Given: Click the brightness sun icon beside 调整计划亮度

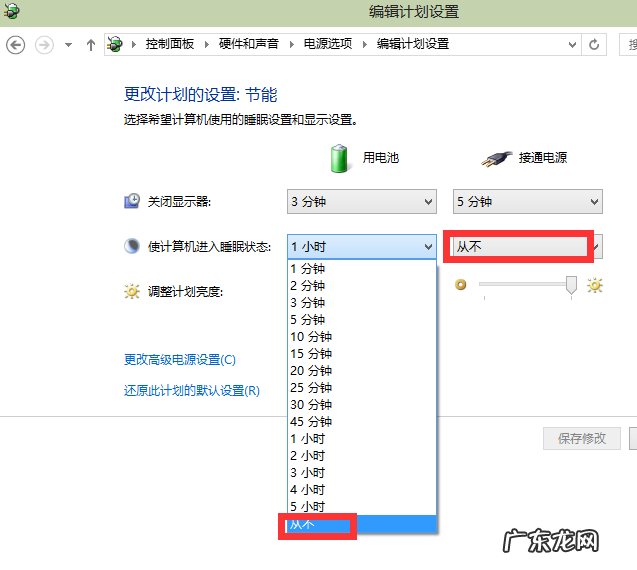Looking at the screenshot, I should 132,291.
